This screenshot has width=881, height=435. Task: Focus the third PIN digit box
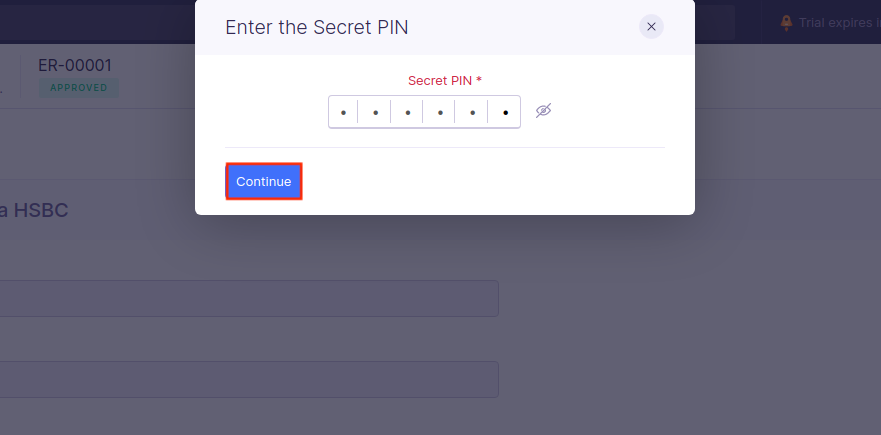click(407, 112)
